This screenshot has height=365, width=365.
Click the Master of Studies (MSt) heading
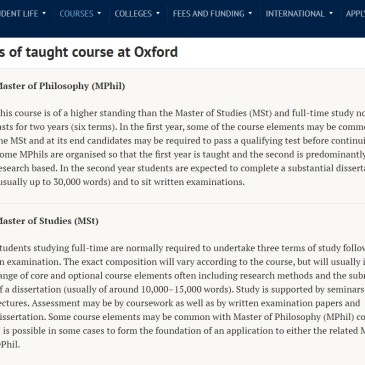tap(49, 221)
